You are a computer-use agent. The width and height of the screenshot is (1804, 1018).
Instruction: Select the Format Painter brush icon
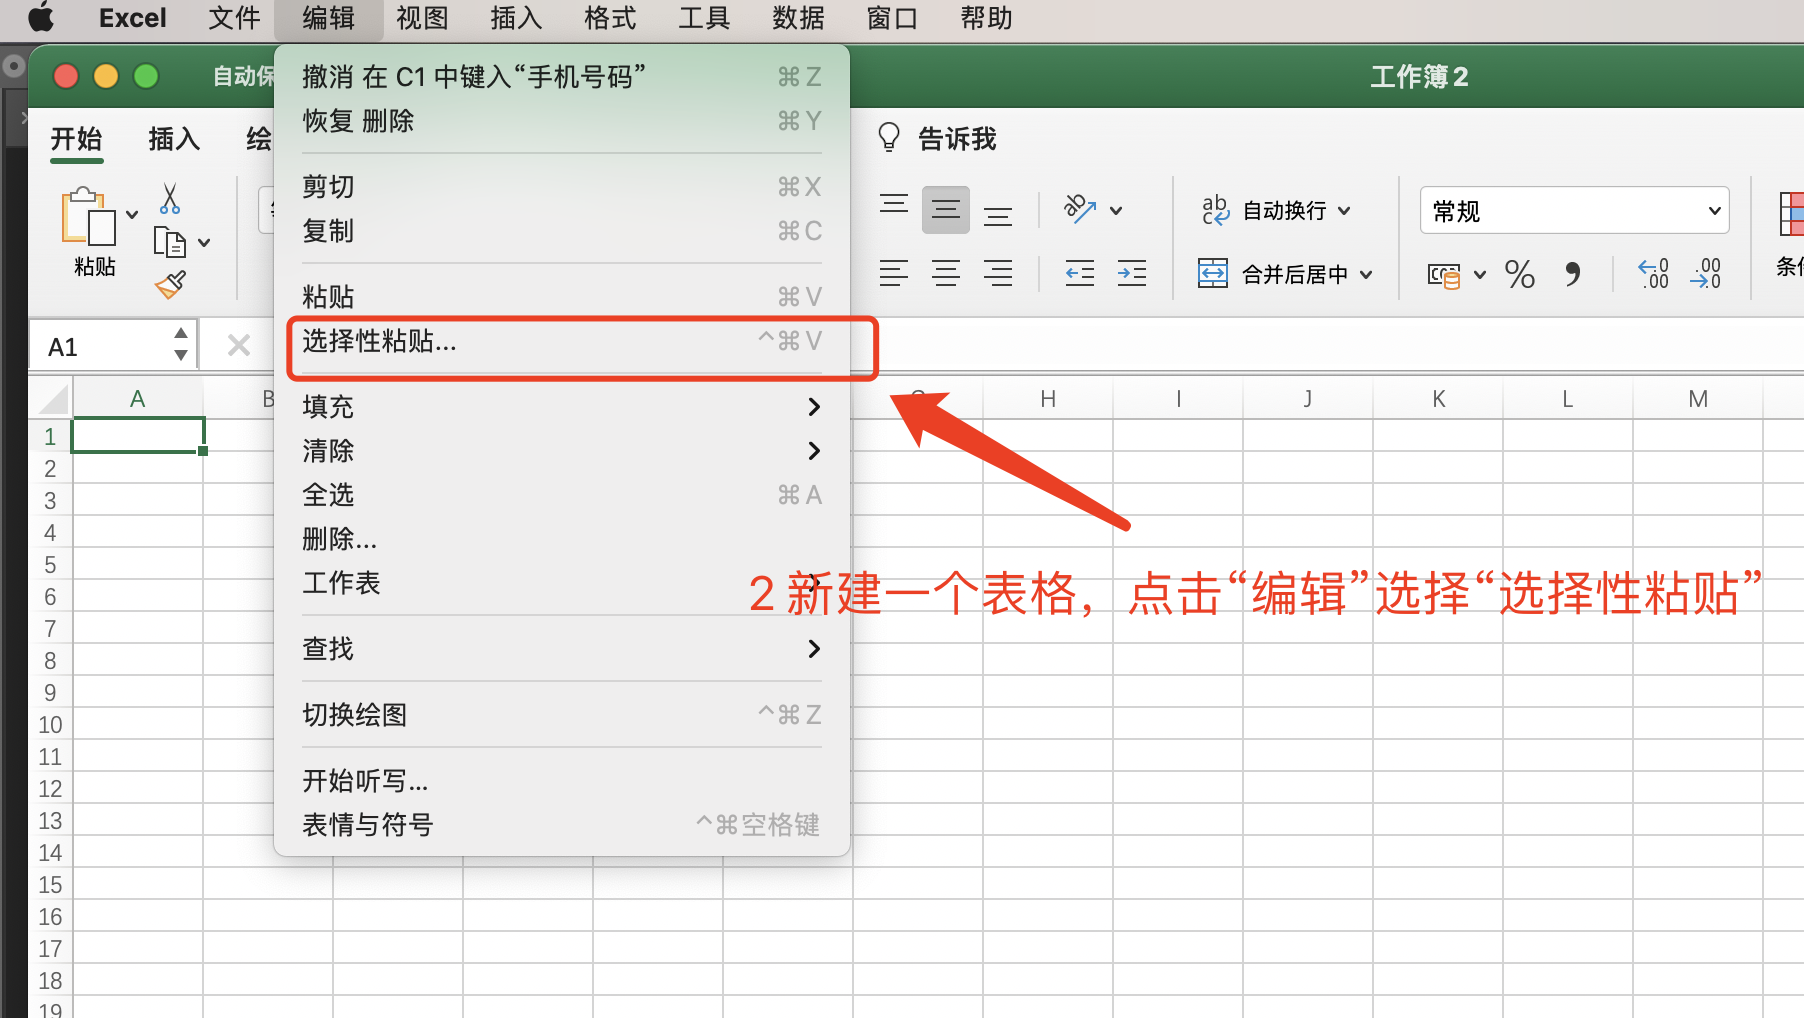pyautogui.click(x=171, y=285)
